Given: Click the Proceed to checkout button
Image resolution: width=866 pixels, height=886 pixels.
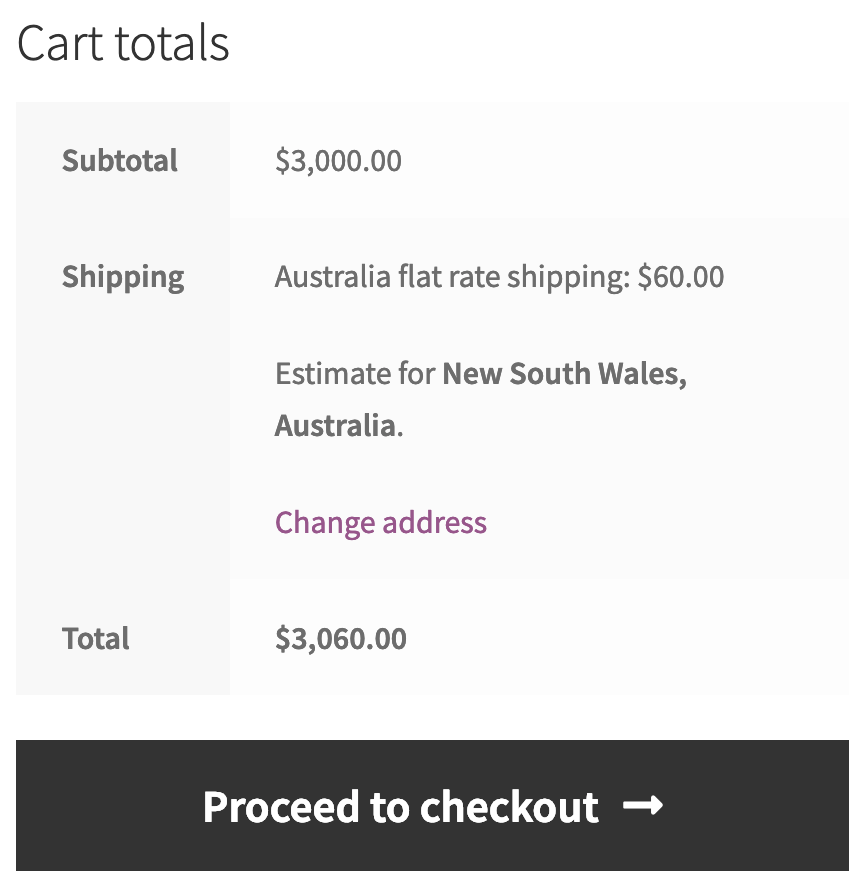Looking at the screenshot, I should coord(432,806).
